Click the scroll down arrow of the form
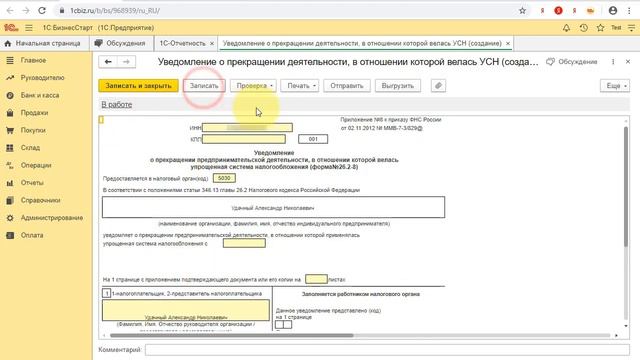 coord(626,326)
